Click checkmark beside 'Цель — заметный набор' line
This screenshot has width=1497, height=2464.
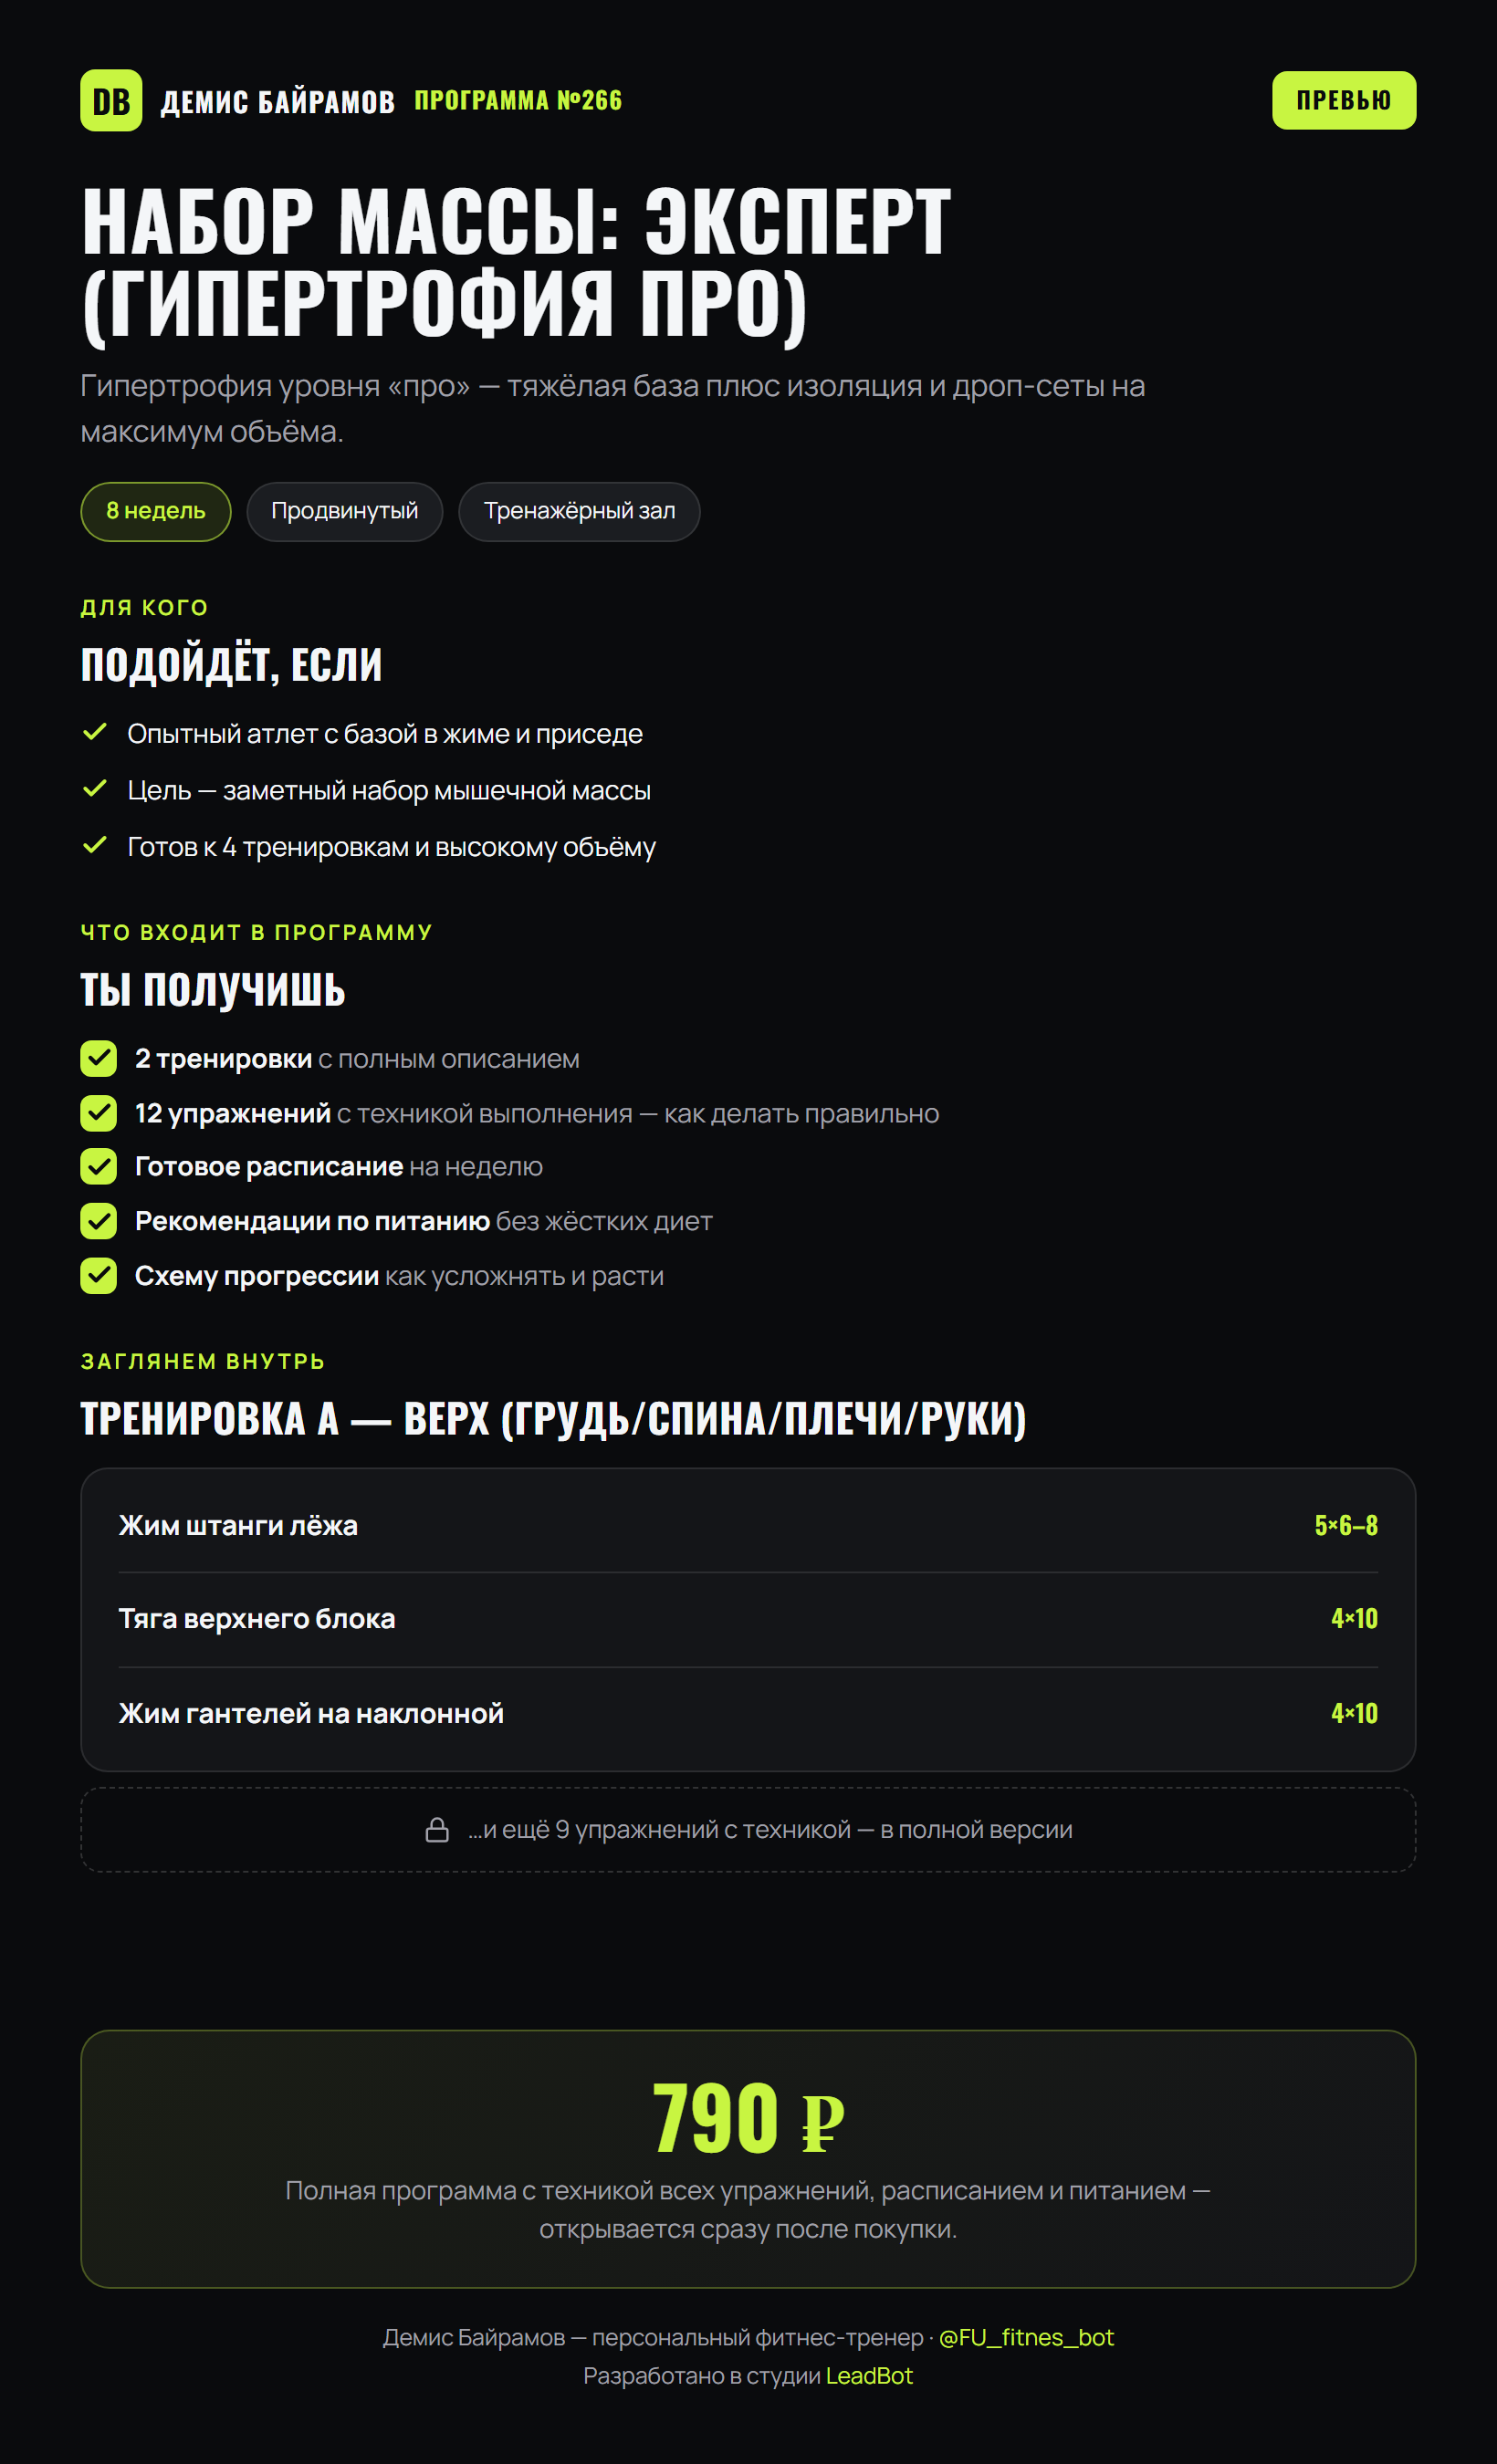[95, 789]
